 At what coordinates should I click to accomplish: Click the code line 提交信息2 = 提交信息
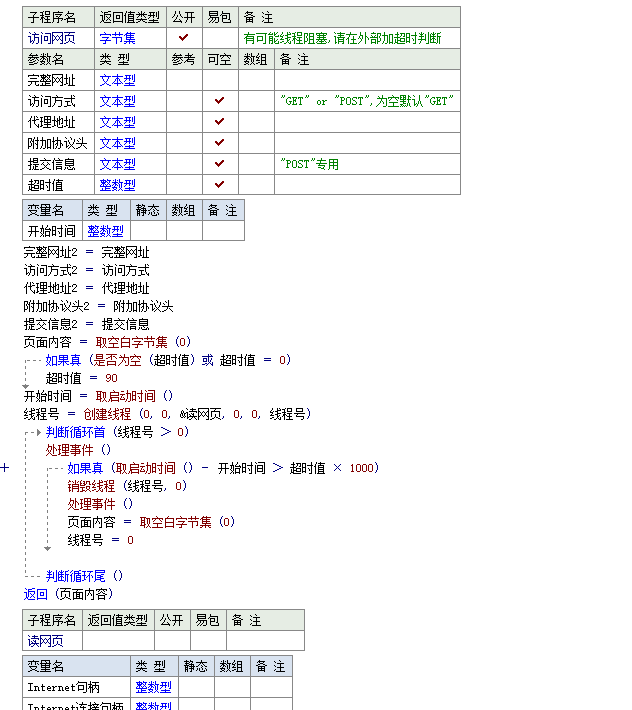(x=86, y=324)
